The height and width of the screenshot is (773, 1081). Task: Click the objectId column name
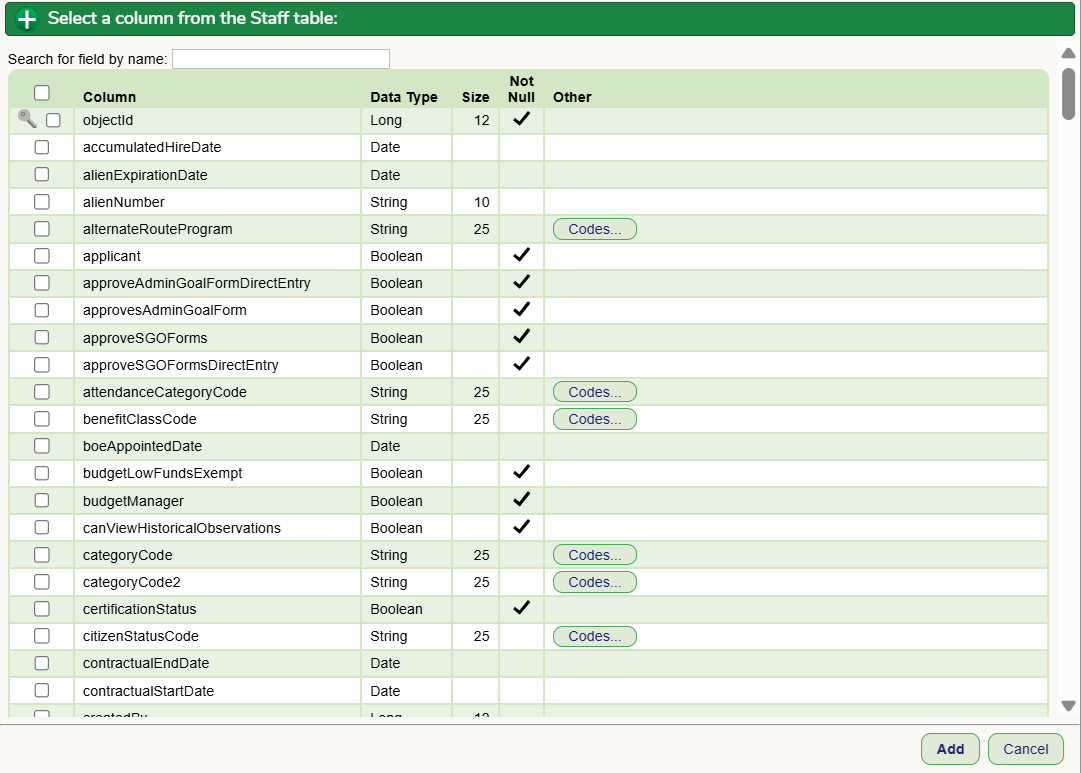coord(108,120)
